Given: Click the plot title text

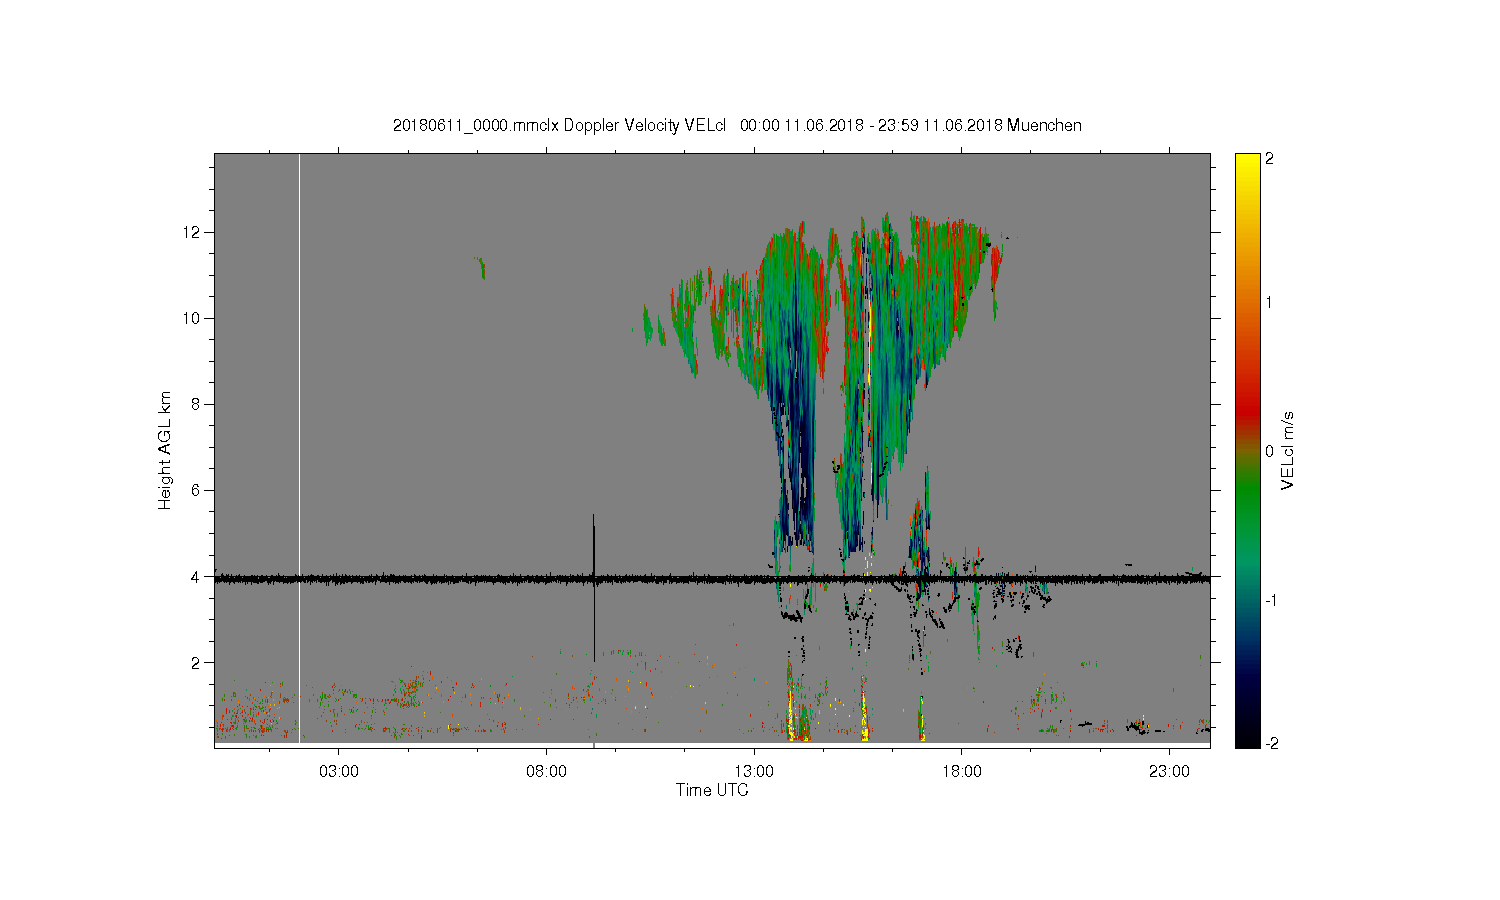Looking at the screenshot, I should click(737, 125).
